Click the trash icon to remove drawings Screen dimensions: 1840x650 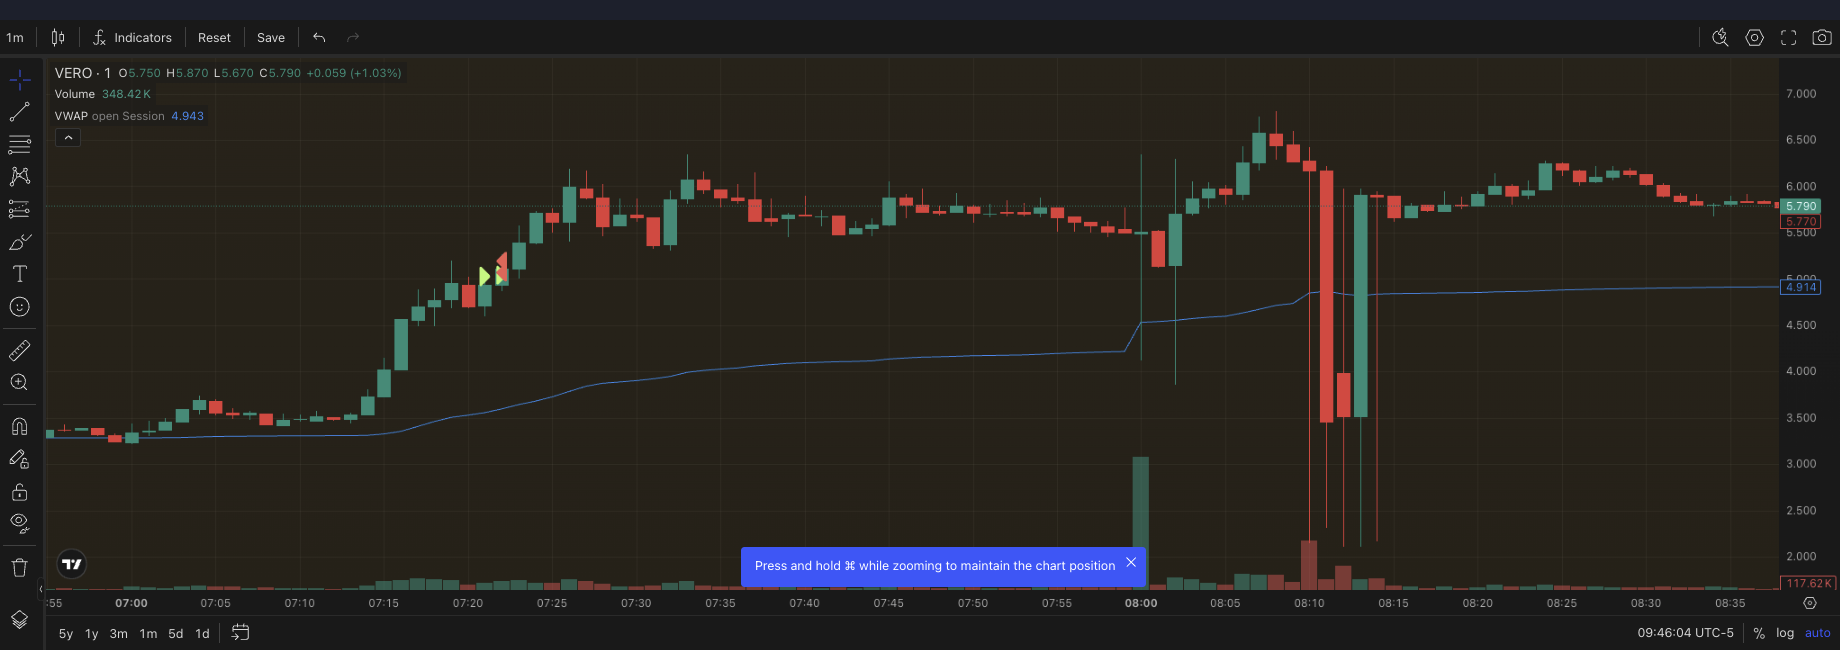pyautogui.click(x=19, y=568)
